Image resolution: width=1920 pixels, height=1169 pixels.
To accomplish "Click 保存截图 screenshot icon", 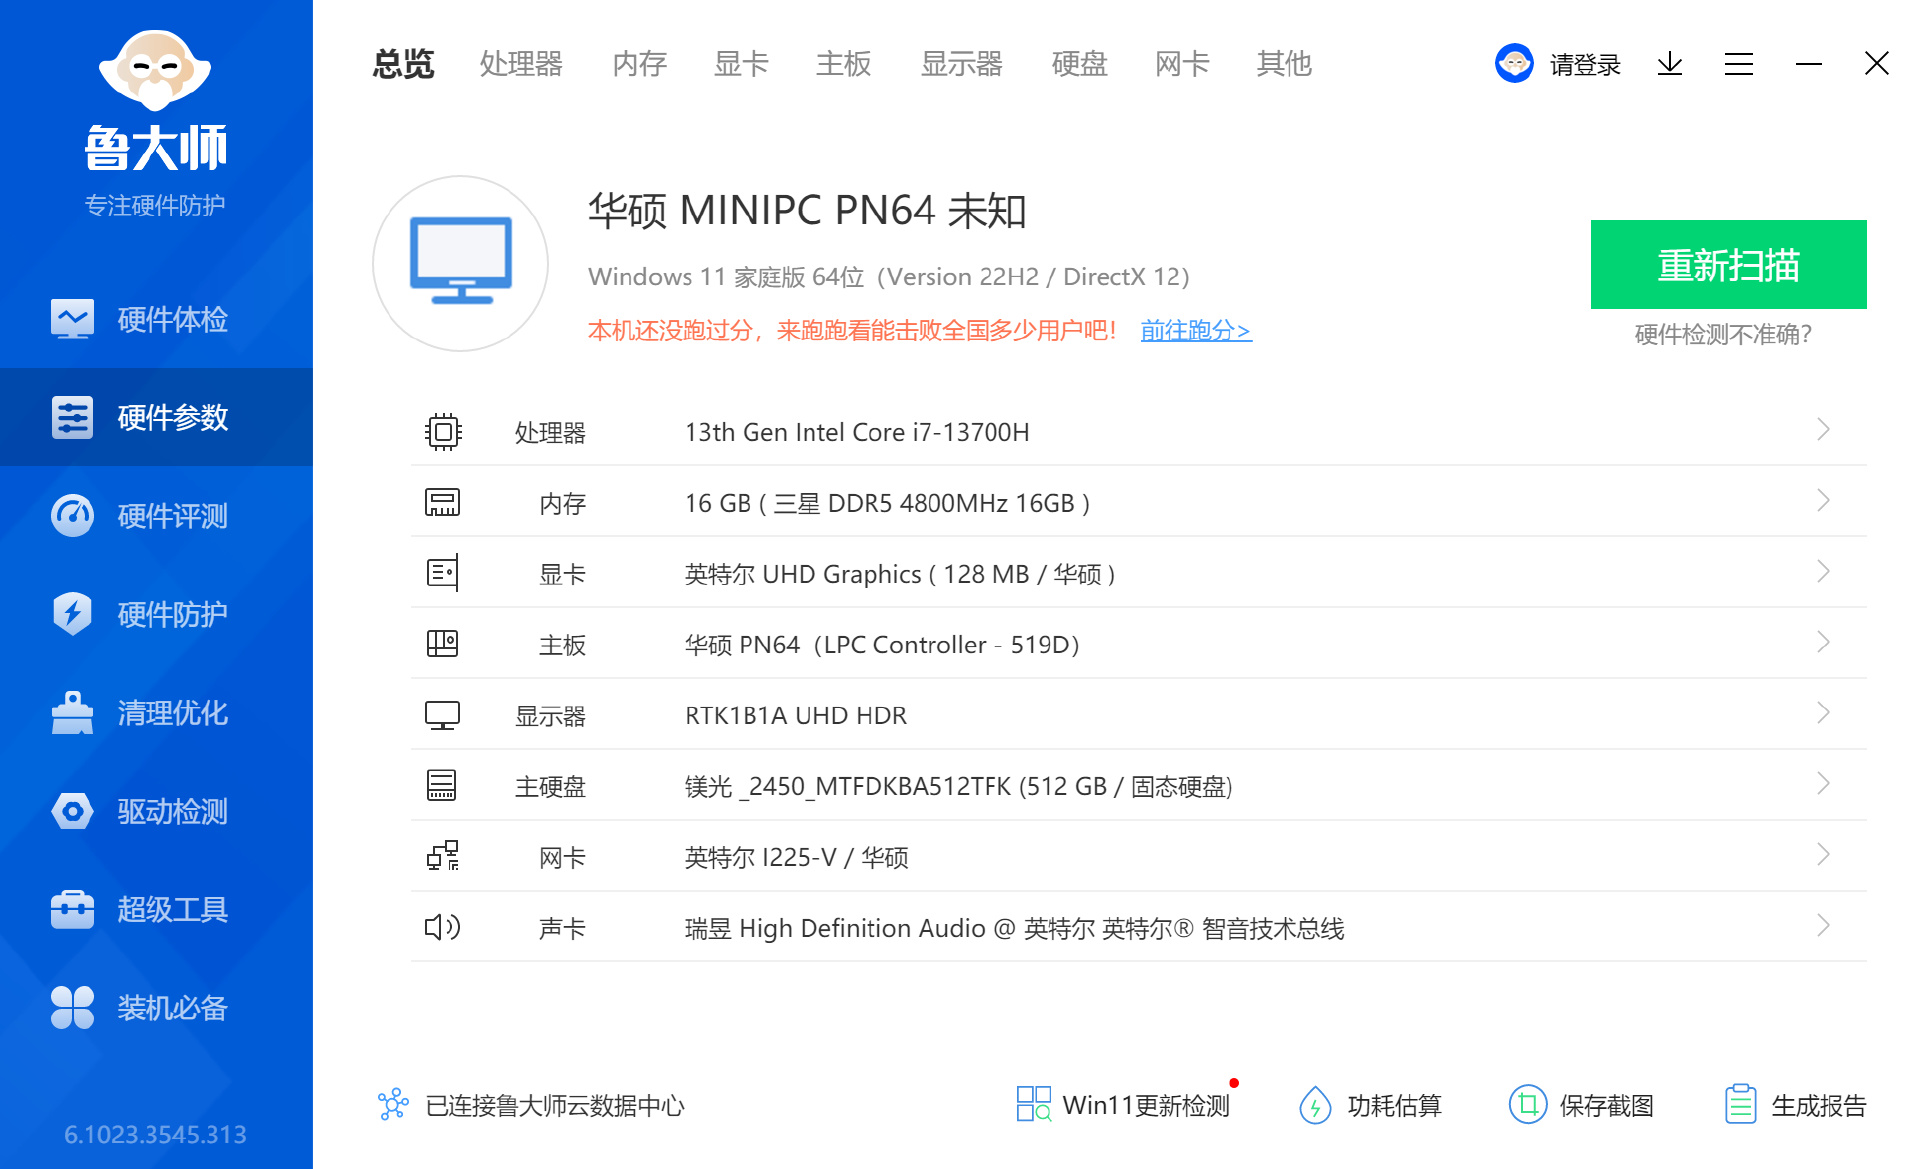I will 1527,1105.
